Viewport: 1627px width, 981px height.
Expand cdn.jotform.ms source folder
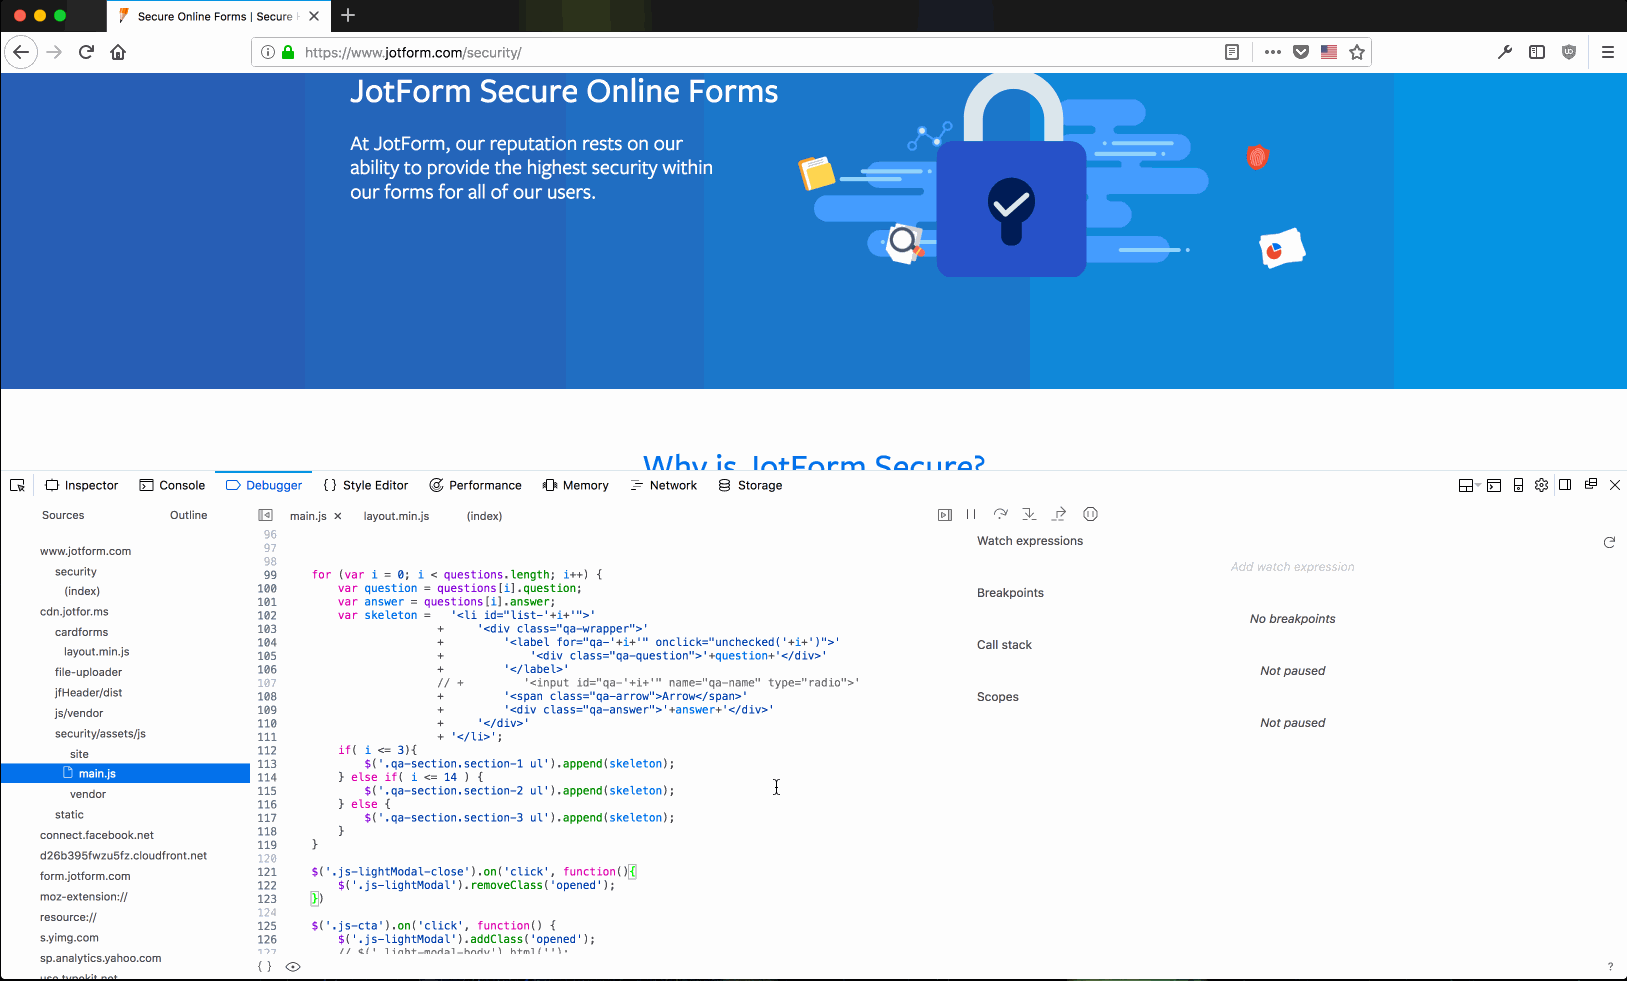74,612
